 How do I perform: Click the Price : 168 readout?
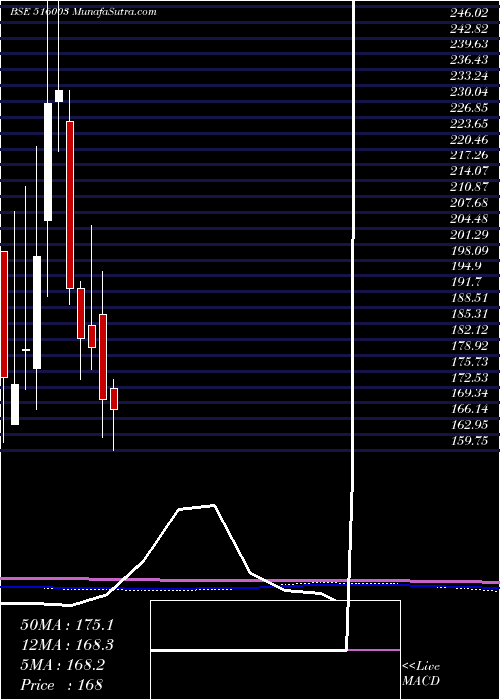(61, 685)
